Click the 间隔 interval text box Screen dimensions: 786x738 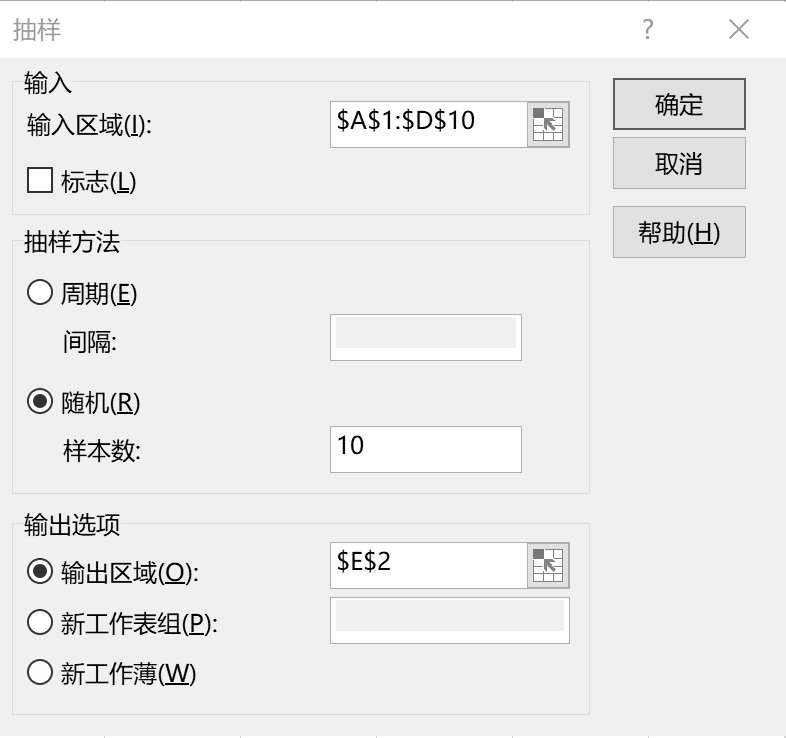coord(426,337)
